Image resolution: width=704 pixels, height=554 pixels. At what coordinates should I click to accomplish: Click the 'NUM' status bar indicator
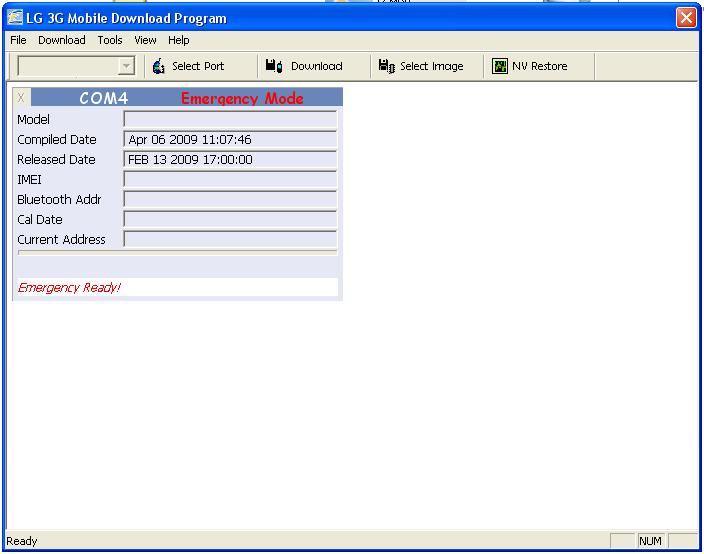[x=650, y=541]
